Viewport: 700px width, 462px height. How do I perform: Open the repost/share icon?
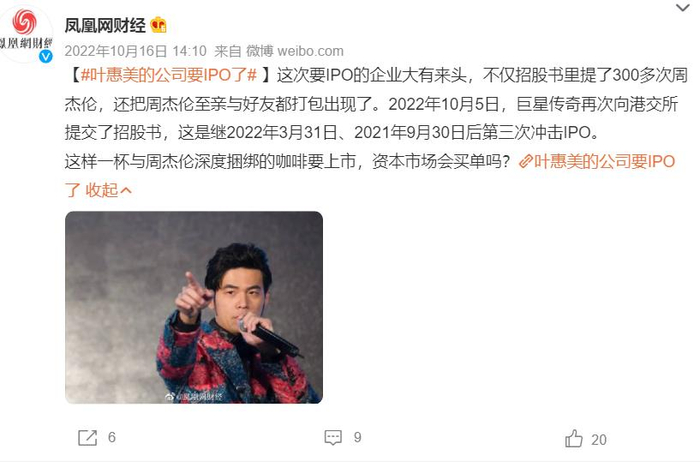point(88,437)
